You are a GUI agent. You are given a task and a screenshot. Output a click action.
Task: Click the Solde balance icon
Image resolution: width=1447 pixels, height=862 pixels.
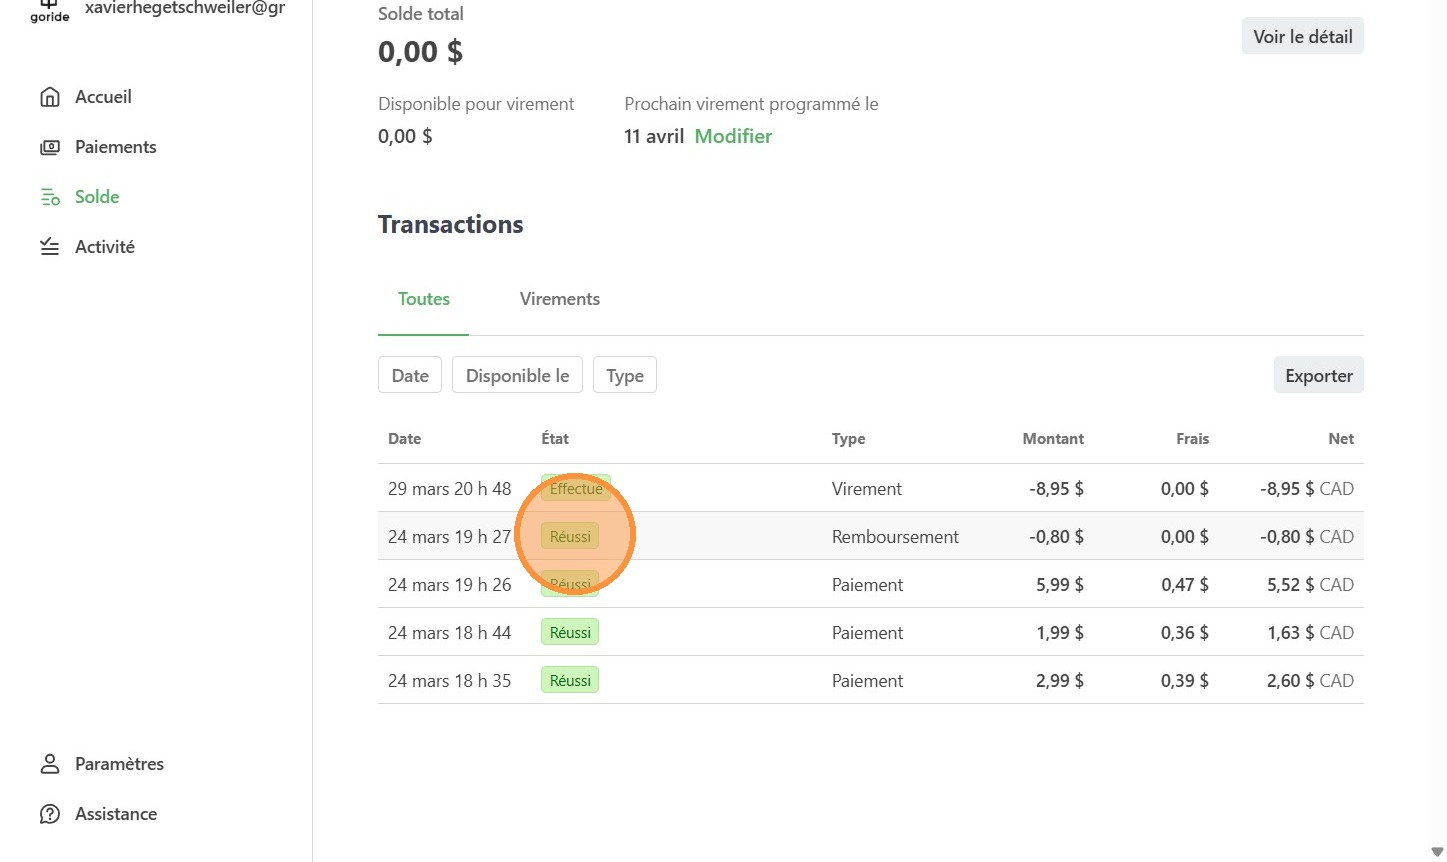point(49,197)
